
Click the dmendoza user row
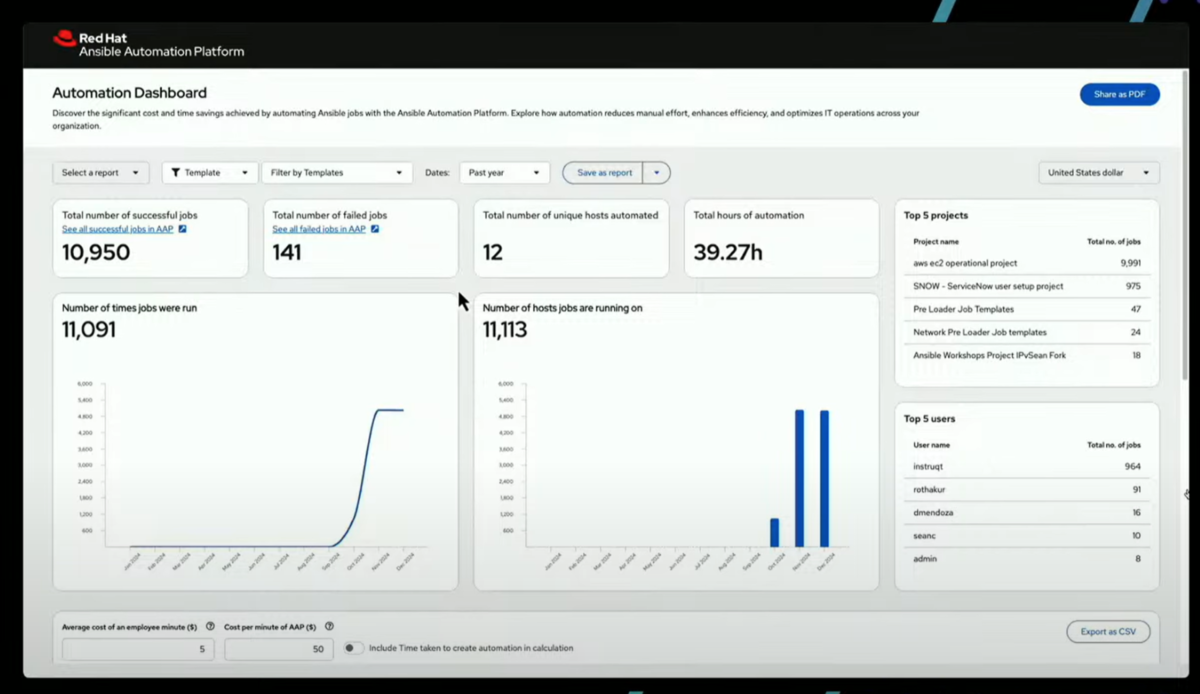point(1027,512)
